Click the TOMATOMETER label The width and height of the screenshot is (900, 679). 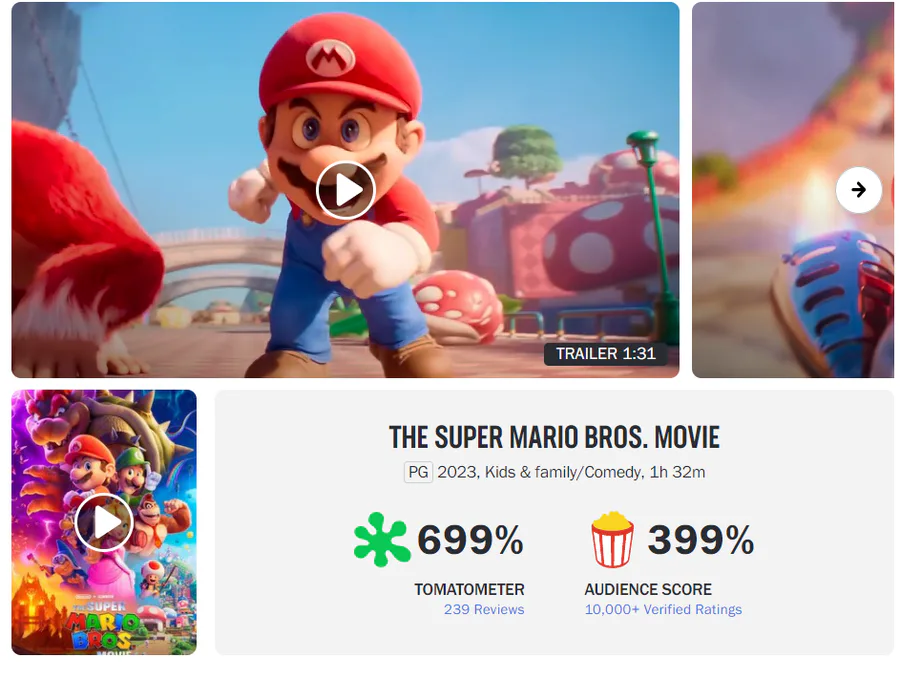tap(470, 589)
